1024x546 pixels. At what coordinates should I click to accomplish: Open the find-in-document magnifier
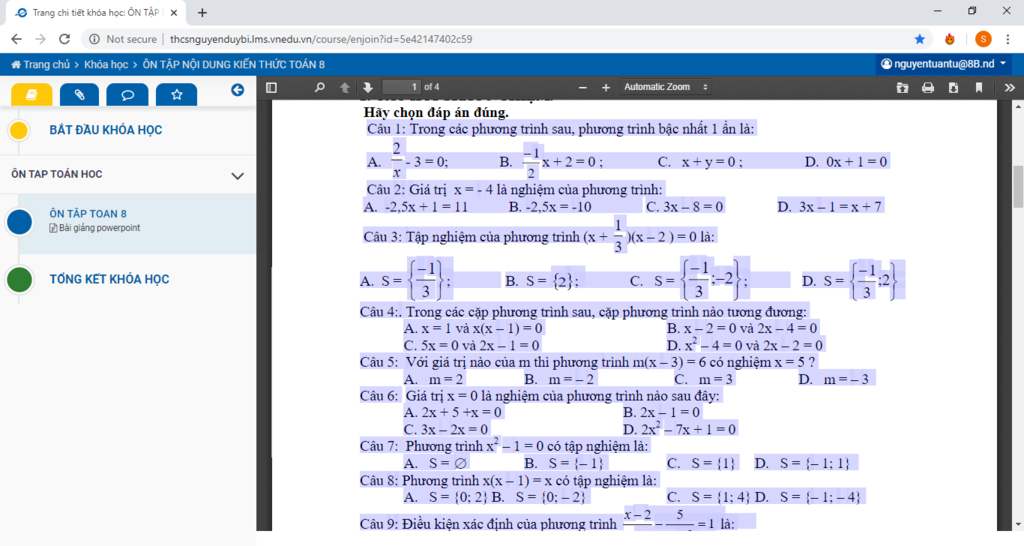[319, 87]
